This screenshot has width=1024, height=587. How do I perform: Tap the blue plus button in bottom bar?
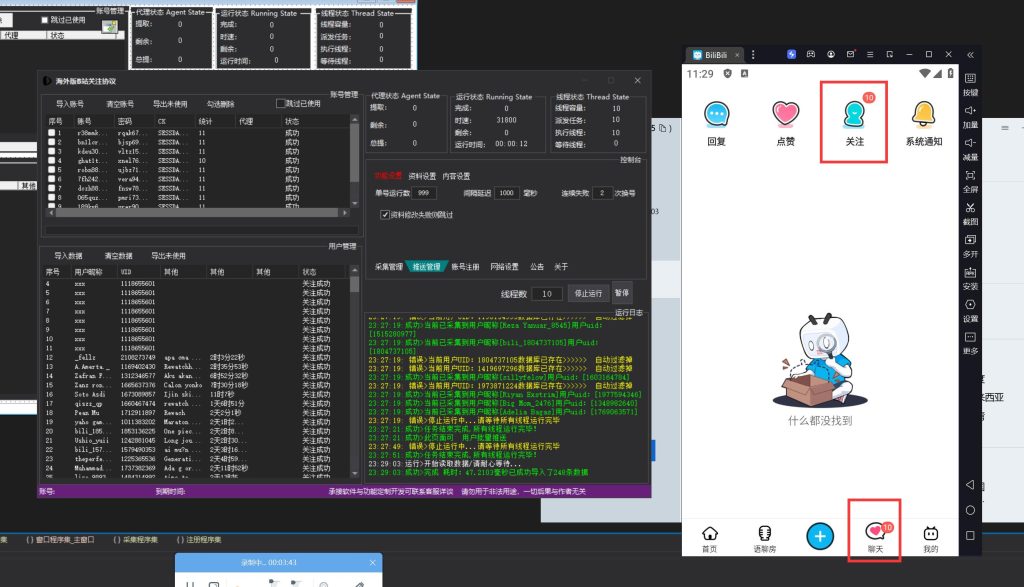click(x=821, y=536)
